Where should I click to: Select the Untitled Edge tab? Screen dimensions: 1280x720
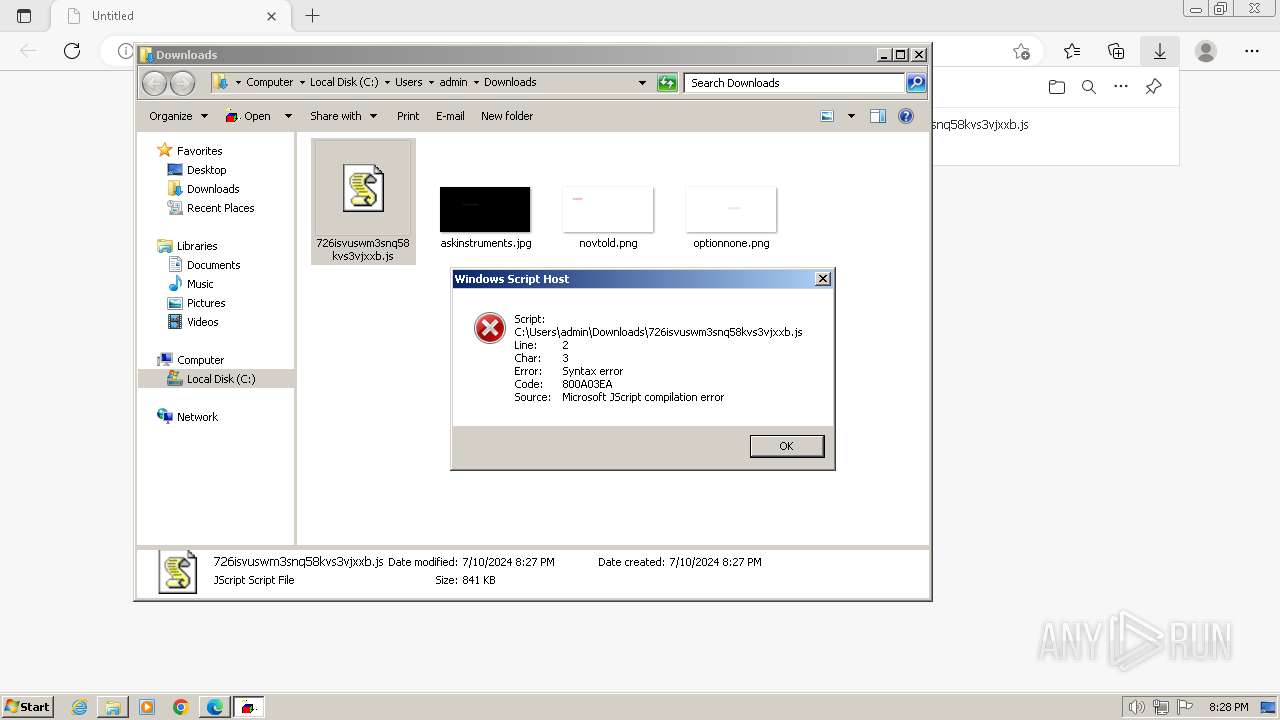point(171,16)
